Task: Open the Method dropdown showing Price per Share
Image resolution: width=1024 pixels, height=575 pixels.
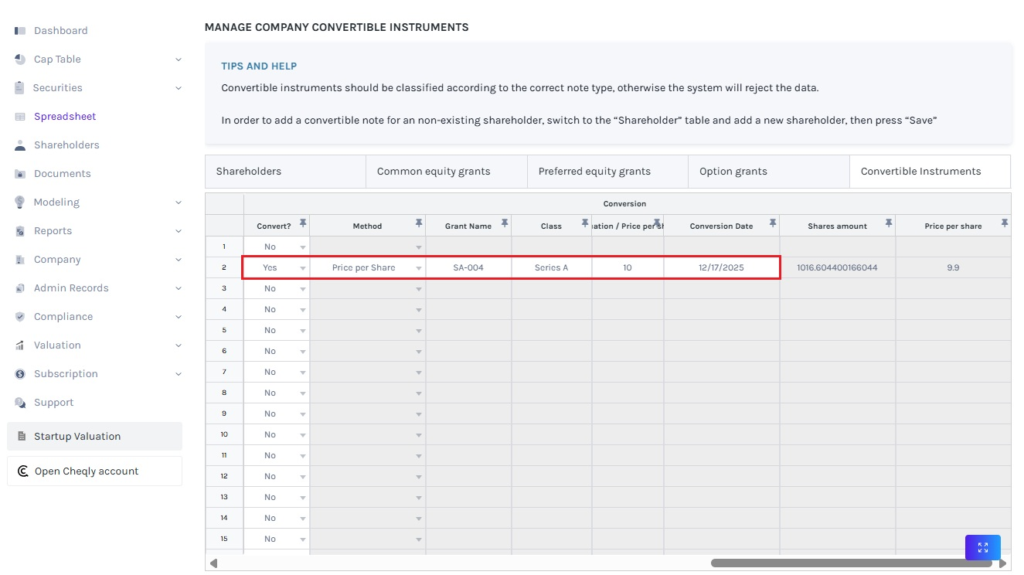Action: [x=419, y=268]
